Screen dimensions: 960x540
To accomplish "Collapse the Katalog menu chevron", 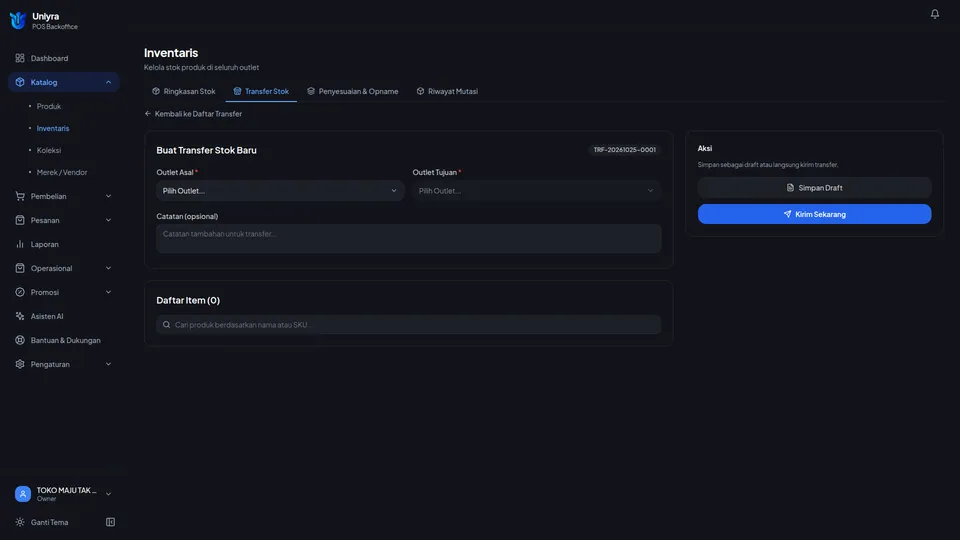I will pyautogui.click(x=108, y=82).
